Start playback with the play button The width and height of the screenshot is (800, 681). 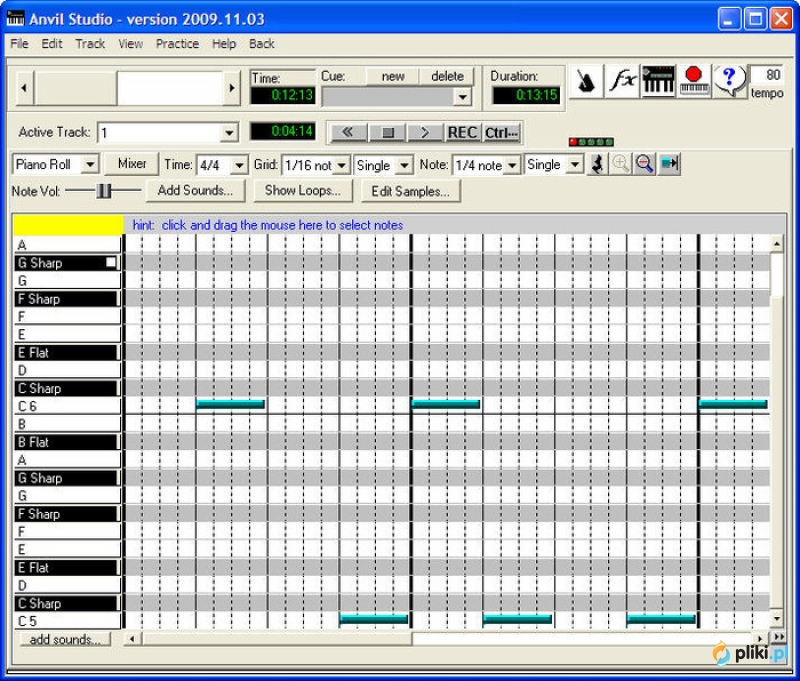pyautogui.click(x=425, y=133)
